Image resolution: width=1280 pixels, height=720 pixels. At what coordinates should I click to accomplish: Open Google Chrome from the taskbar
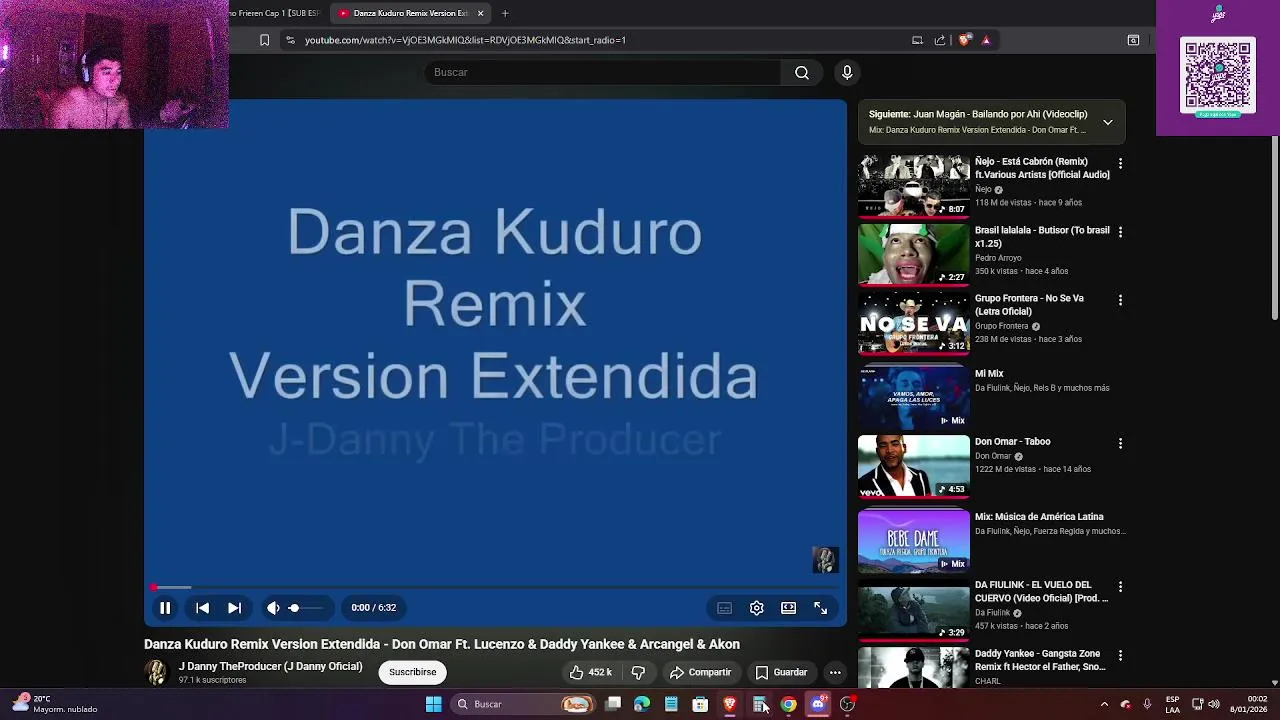tap(789, 704)
